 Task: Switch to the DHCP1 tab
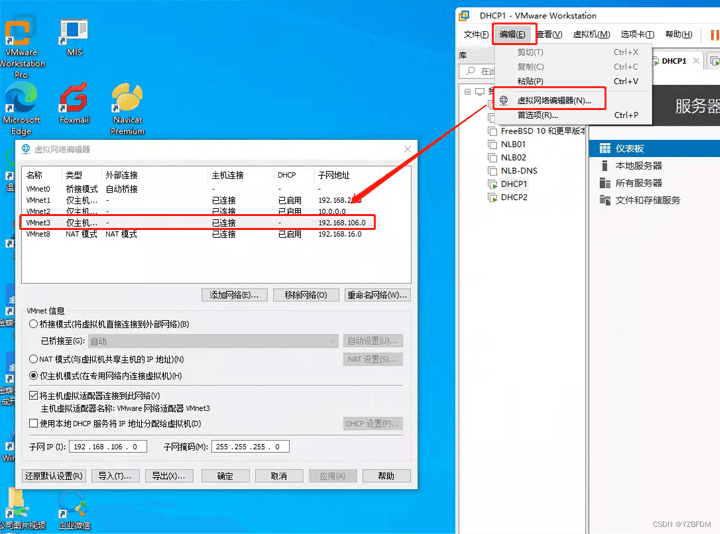[x=674, y=61]
